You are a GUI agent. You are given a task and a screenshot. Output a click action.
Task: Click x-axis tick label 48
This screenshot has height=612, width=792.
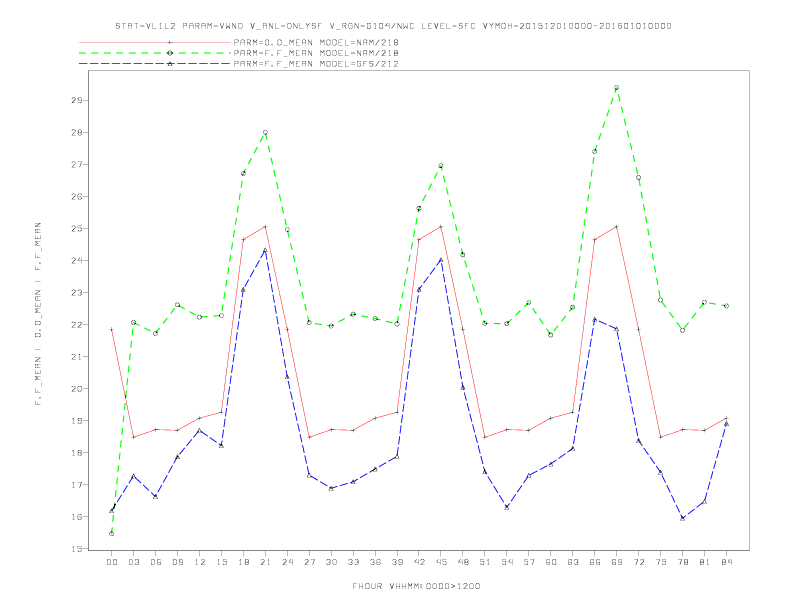click(463, 562)
